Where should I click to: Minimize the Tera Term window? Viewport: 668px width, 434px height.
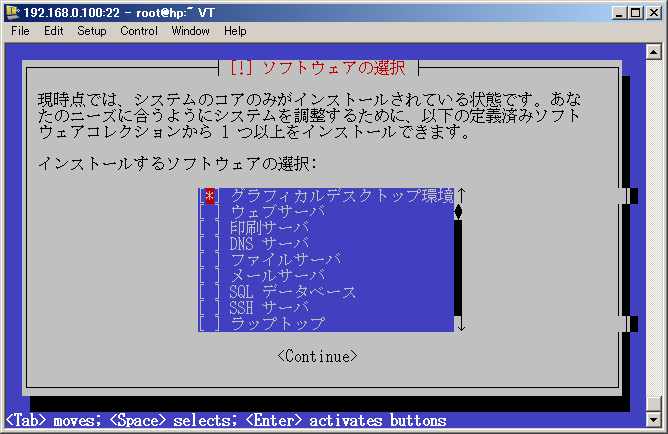pyautogui.click(x=619, y=13)
